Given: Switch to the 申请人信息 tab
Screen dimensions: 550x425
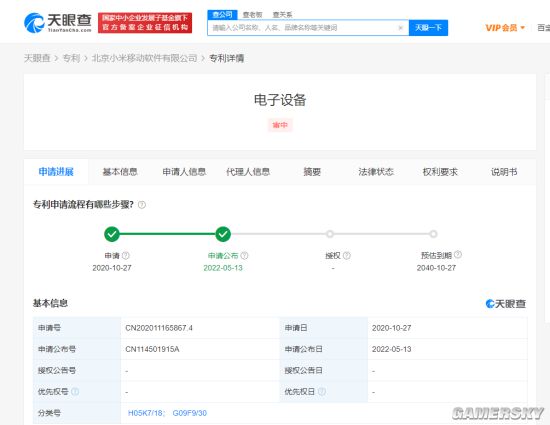Looking at the screenshot, I should coord(184,172).
